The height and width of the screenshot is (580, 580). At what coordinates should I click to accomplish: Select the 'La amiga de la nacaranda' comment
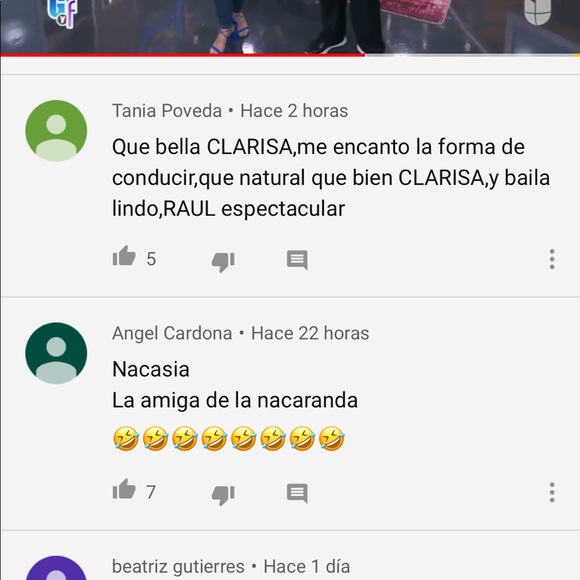235,400
